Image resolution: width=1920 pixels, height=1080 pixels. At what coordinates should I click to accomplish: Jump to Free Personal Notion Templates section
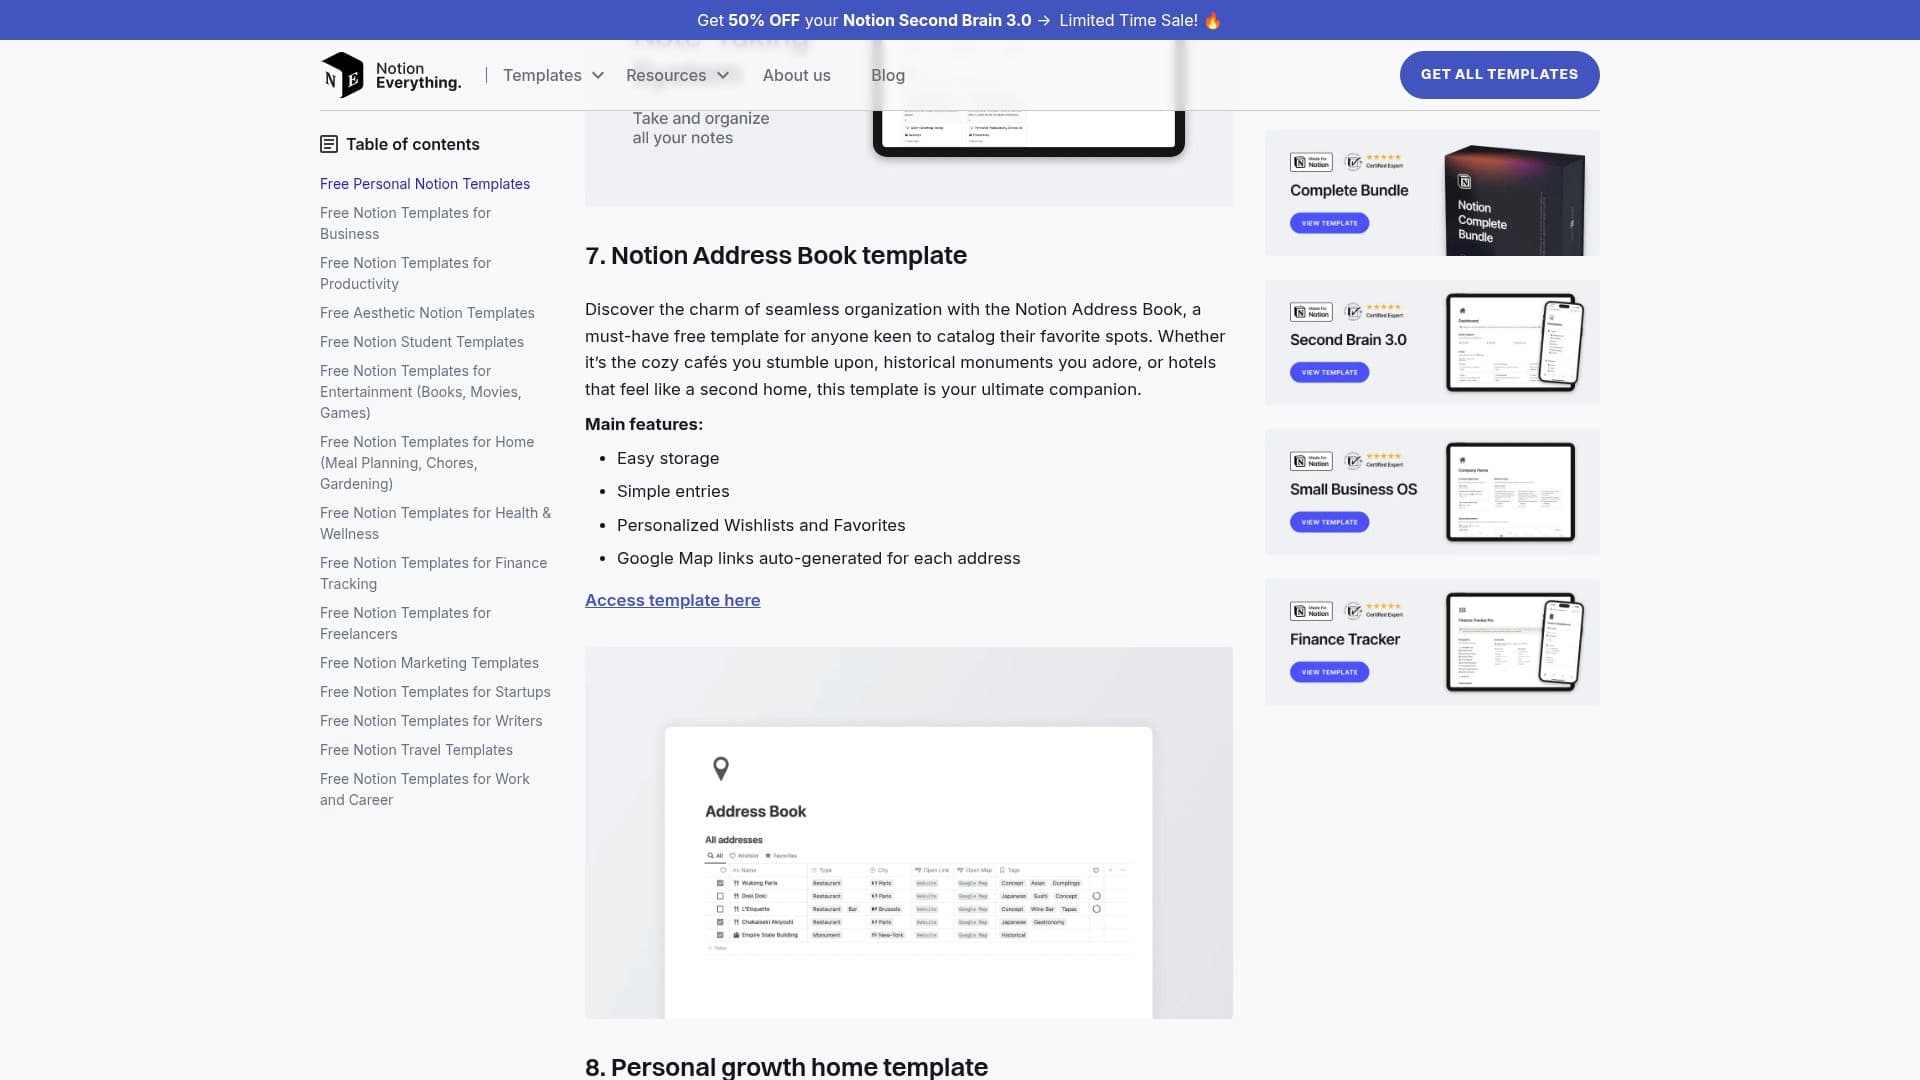tap(425, 184)
